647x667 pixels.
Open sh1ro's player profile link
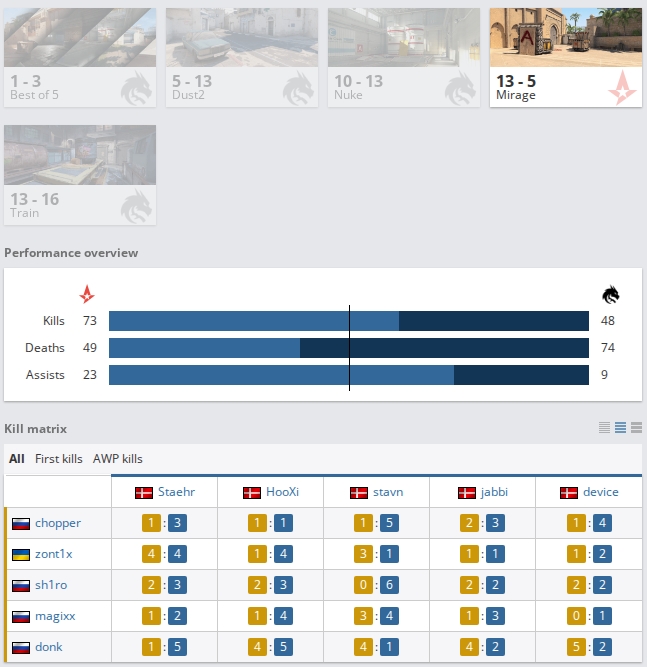[x=51, y=585]
